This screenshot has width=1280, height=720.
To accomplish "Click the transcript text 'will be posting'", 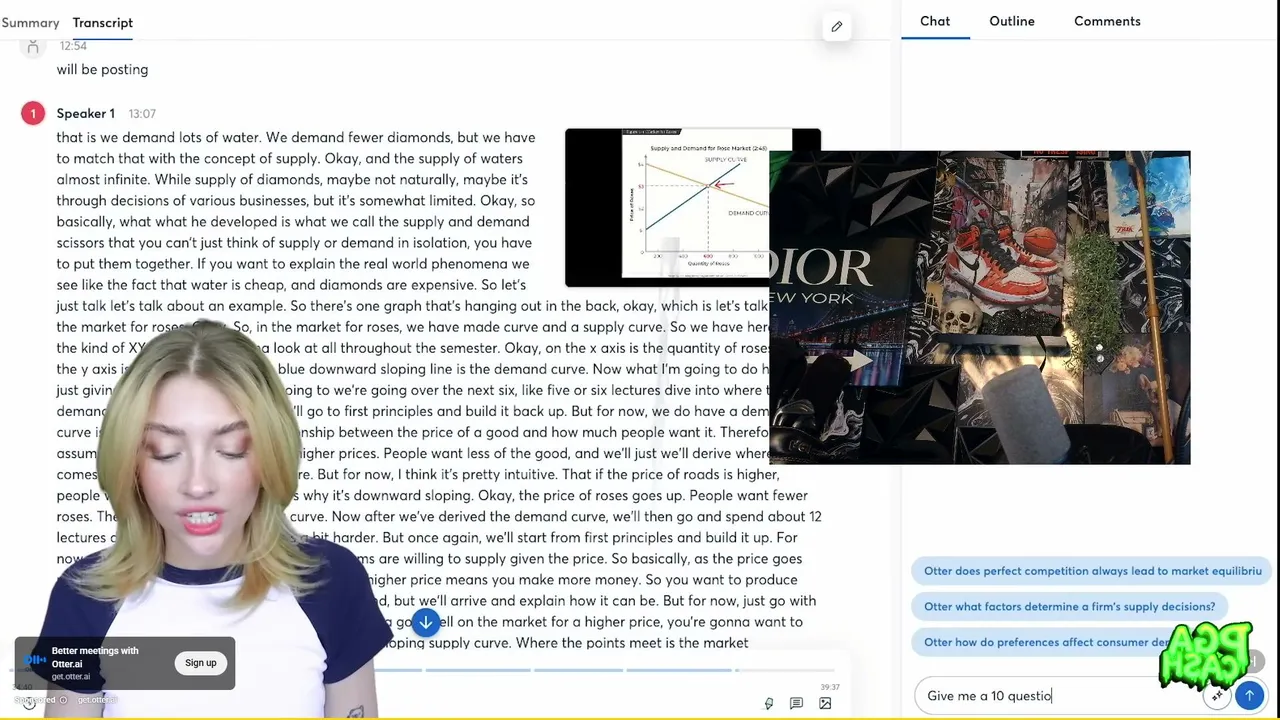I will click(102, 69).
